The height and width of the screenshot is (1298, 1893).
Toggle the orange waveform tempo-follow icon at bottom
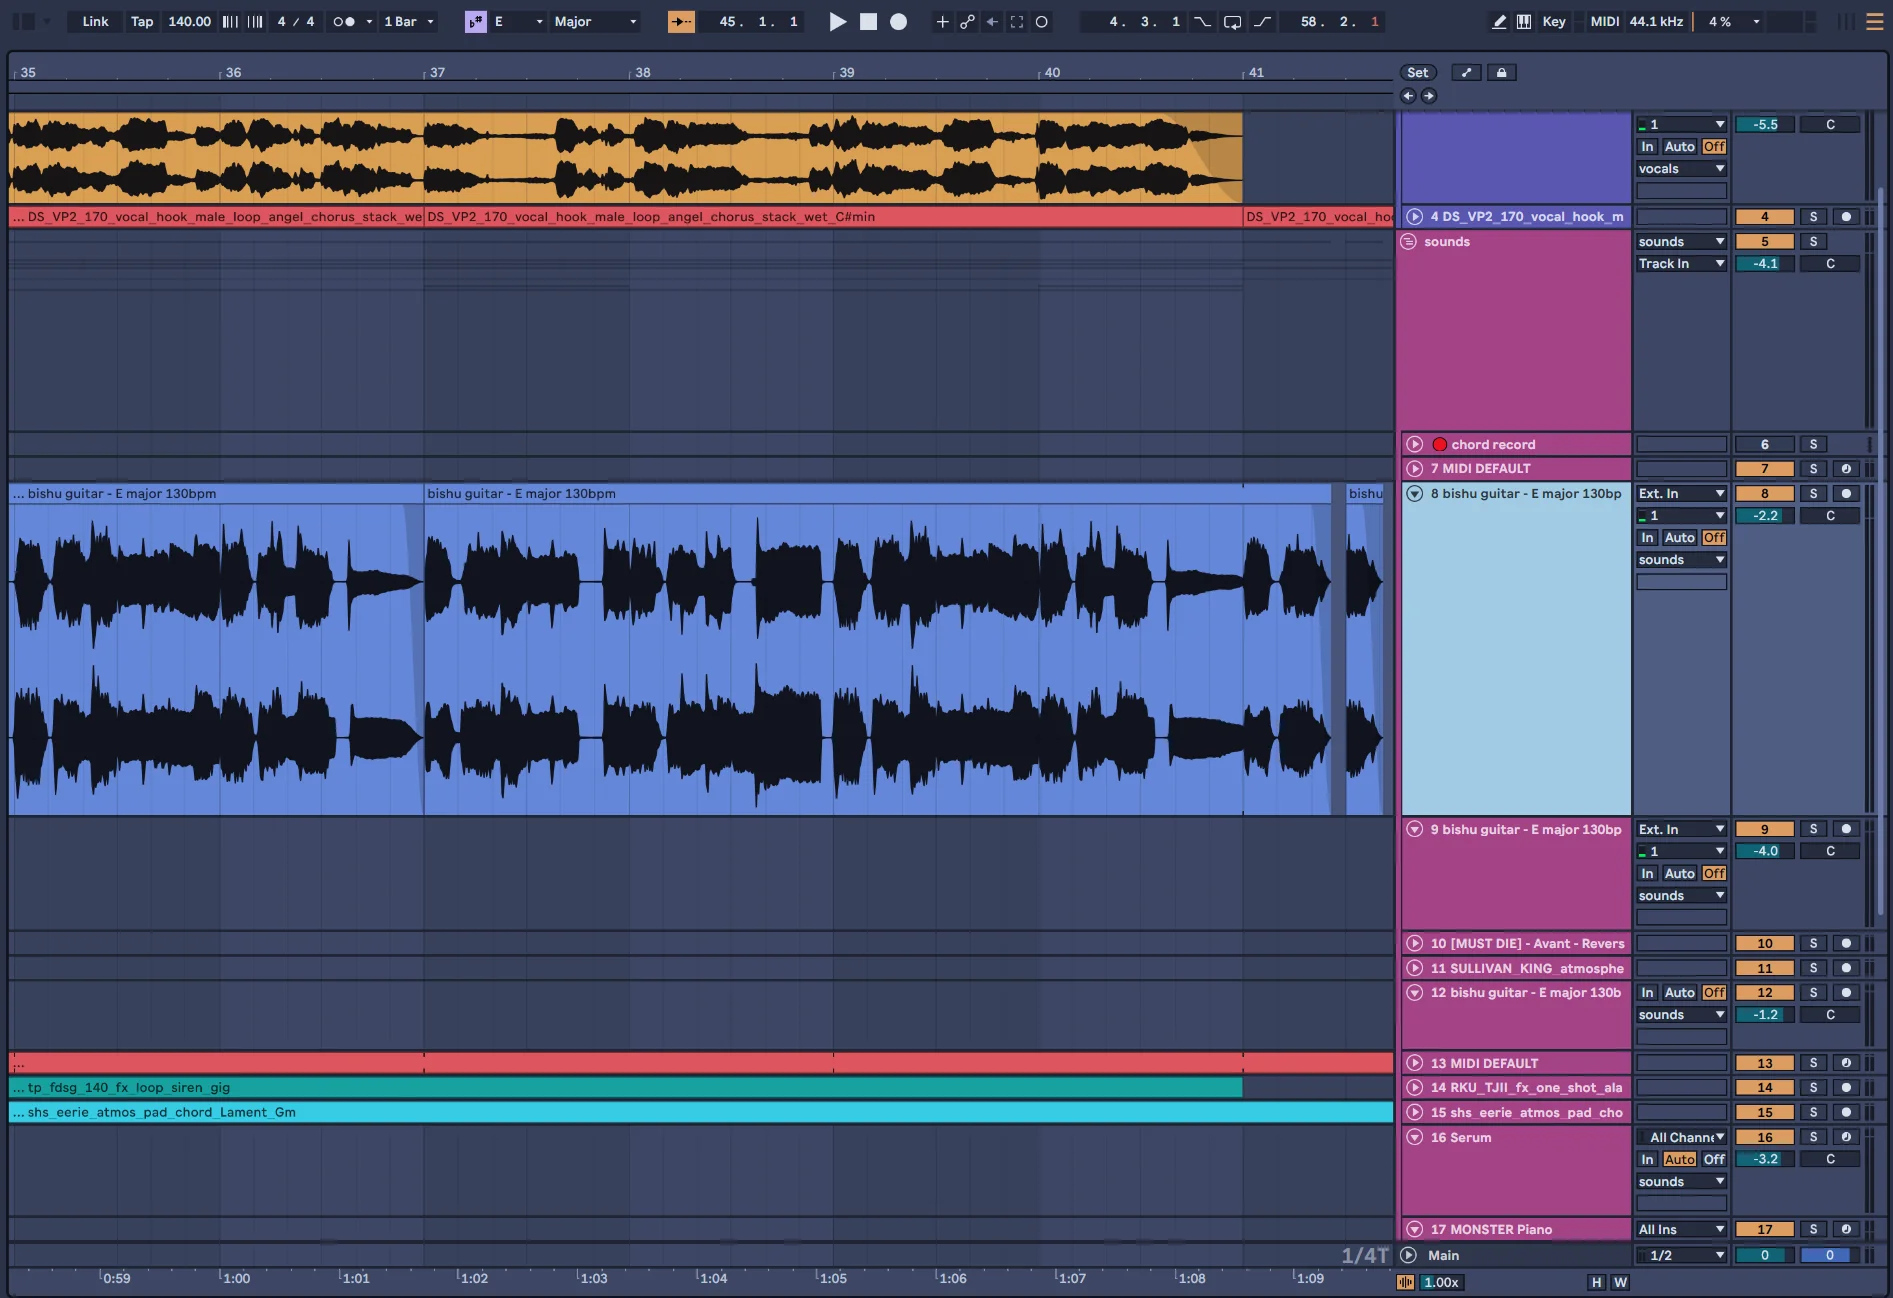click(x=1406, y=1282)
